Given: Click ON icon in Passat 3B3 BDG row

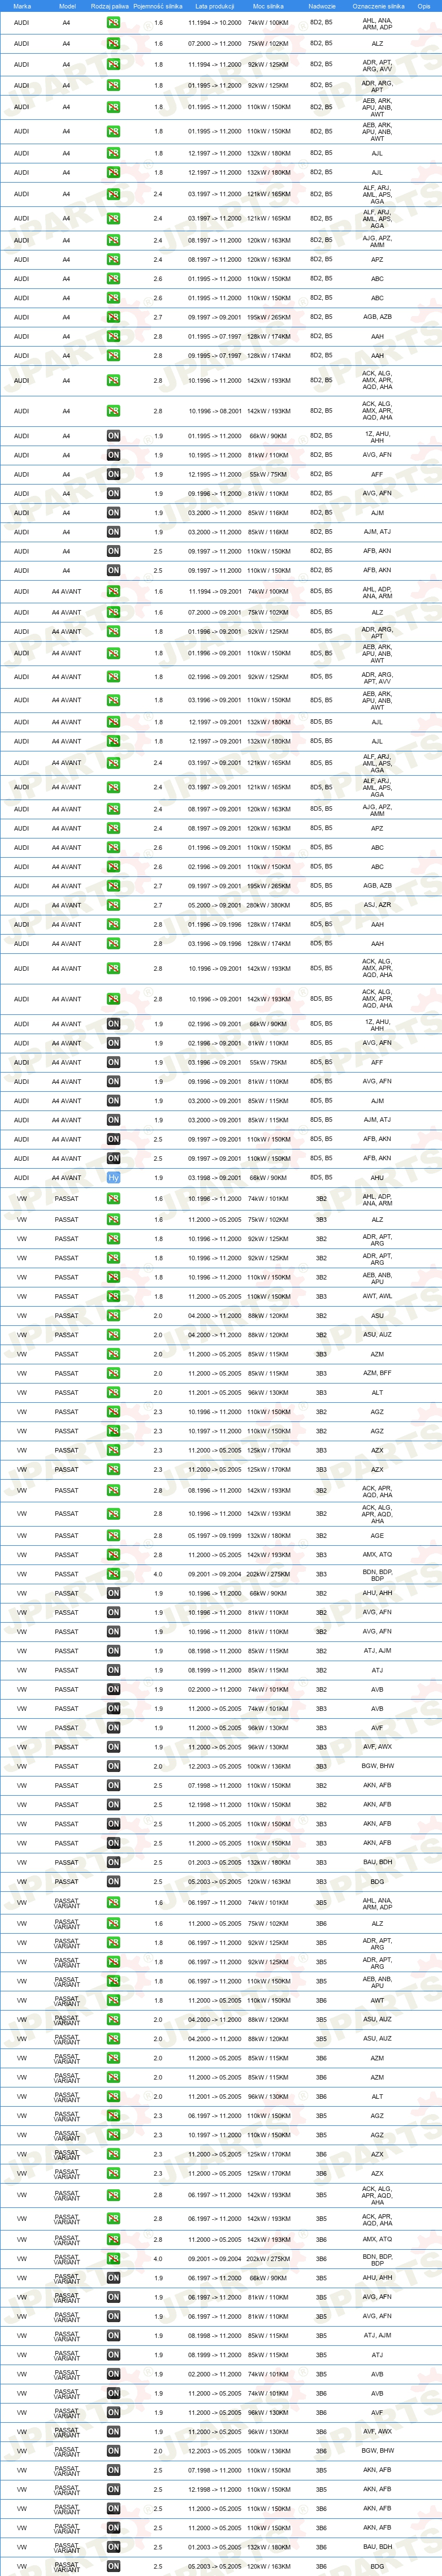Looking at the screenshot, I should pos(113,1882).
